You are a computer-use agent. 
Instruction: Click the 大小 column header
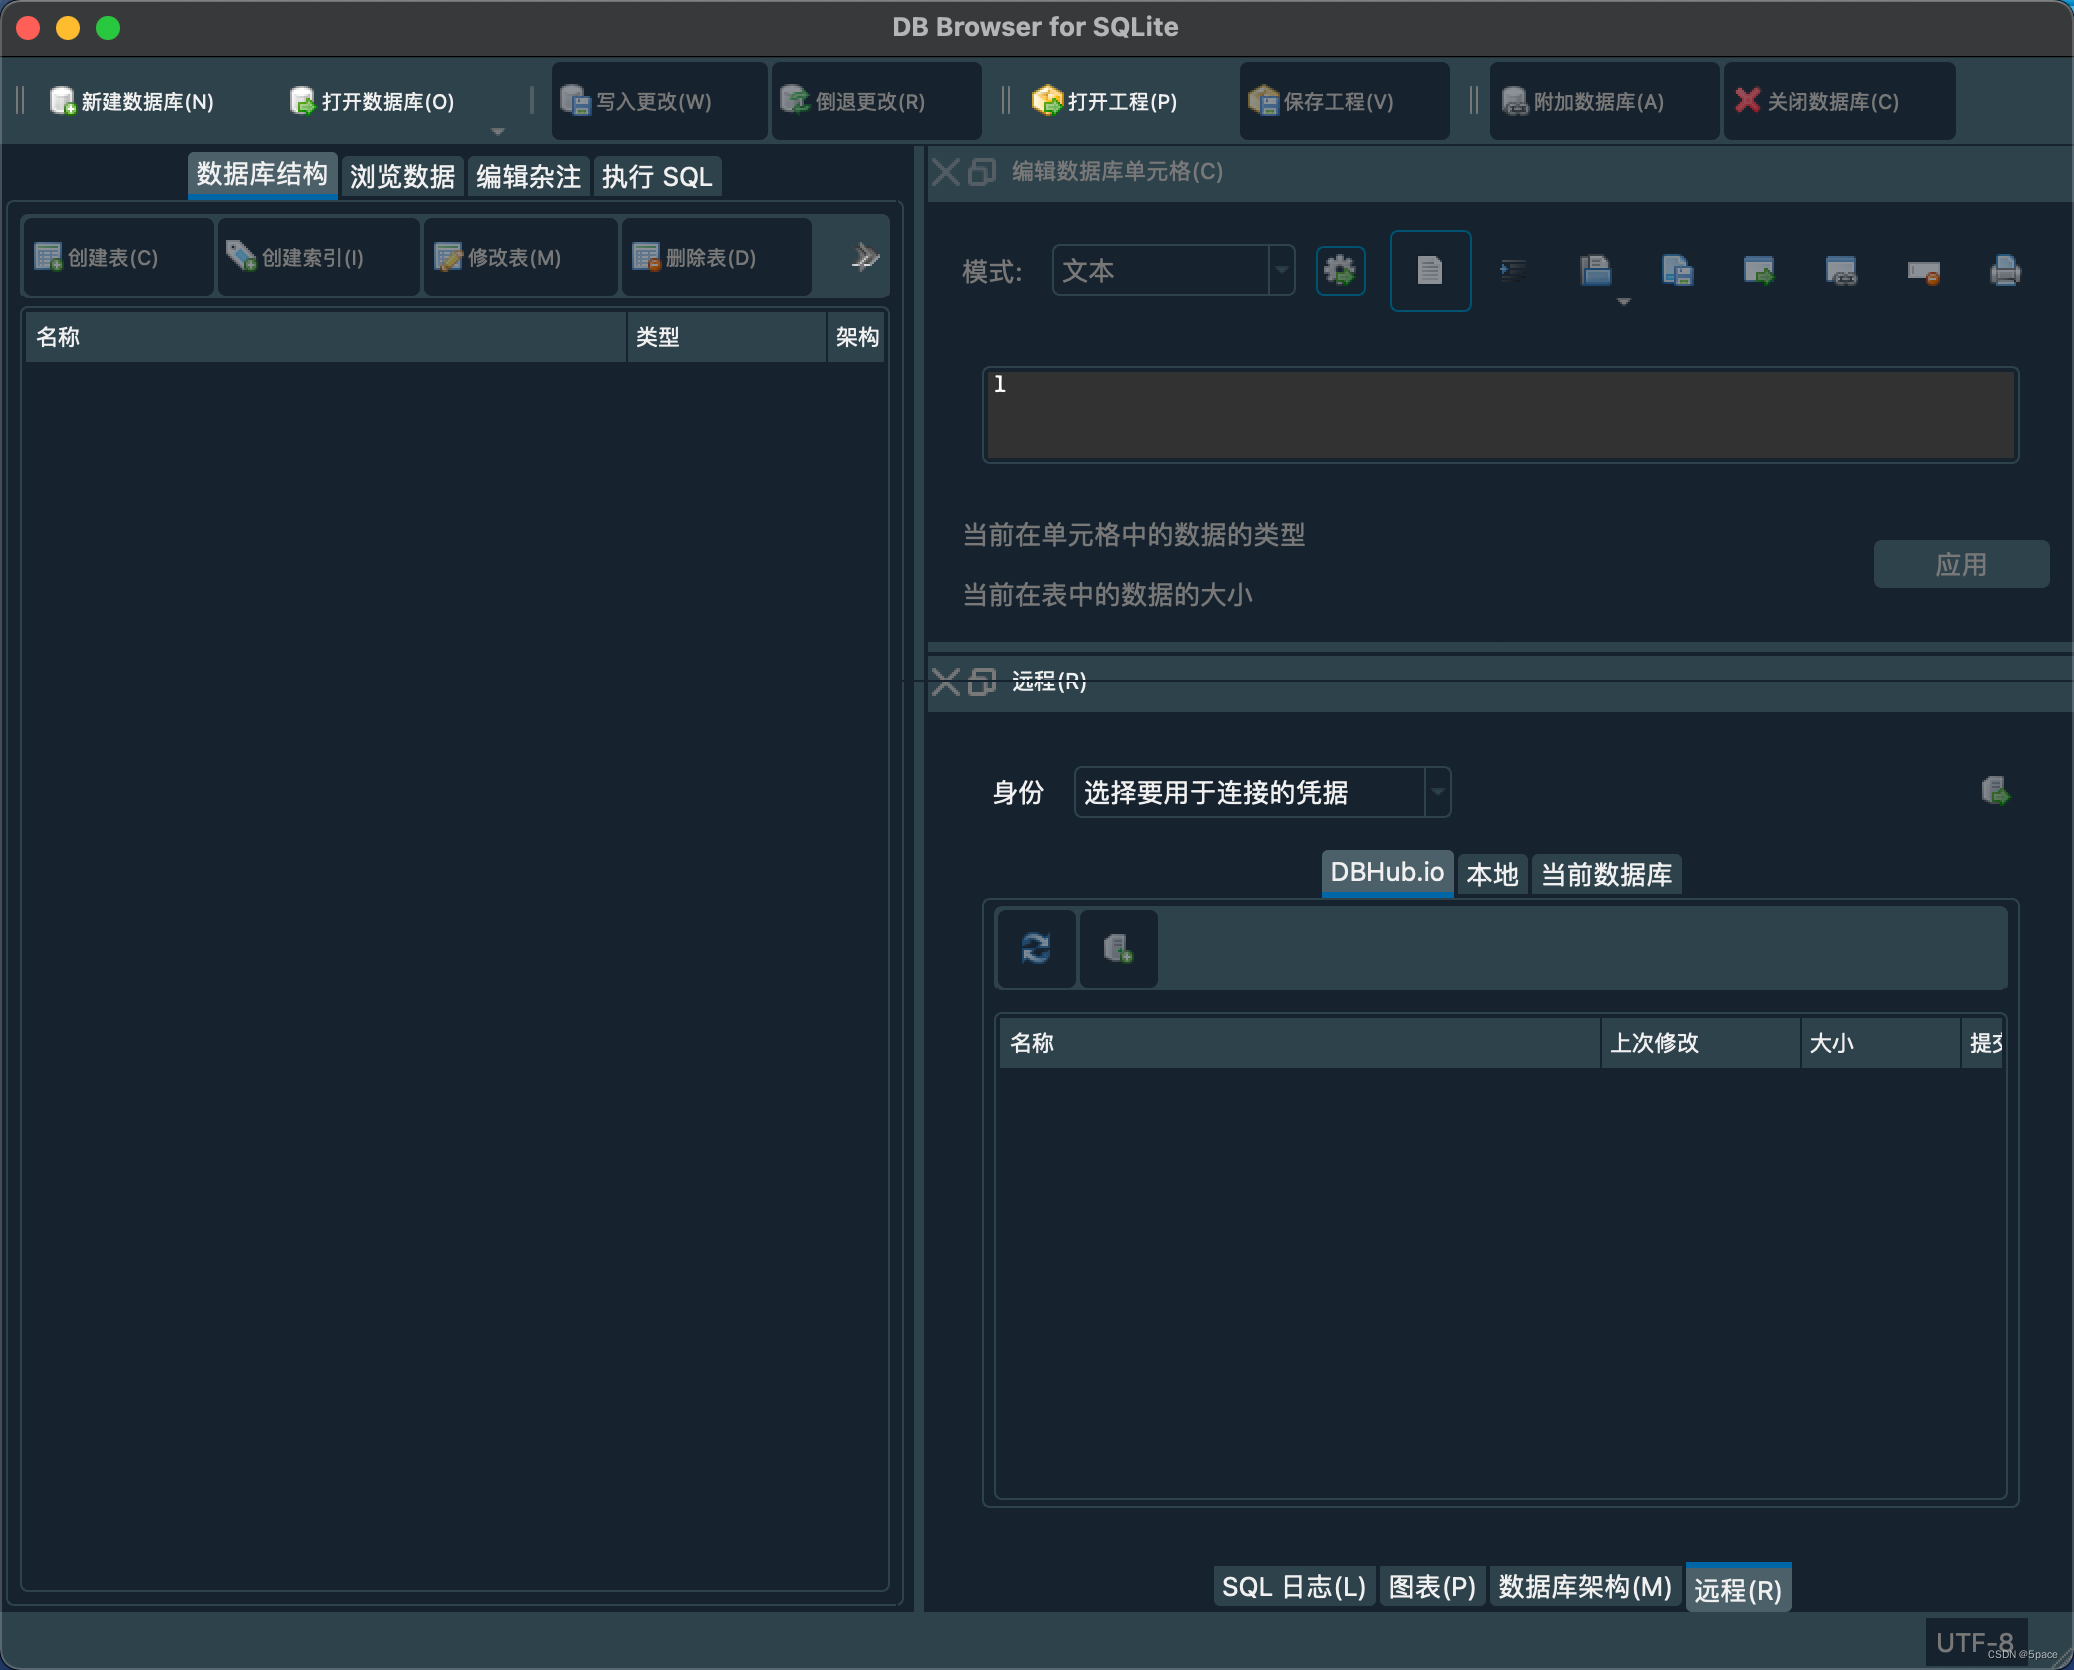1880,1043
